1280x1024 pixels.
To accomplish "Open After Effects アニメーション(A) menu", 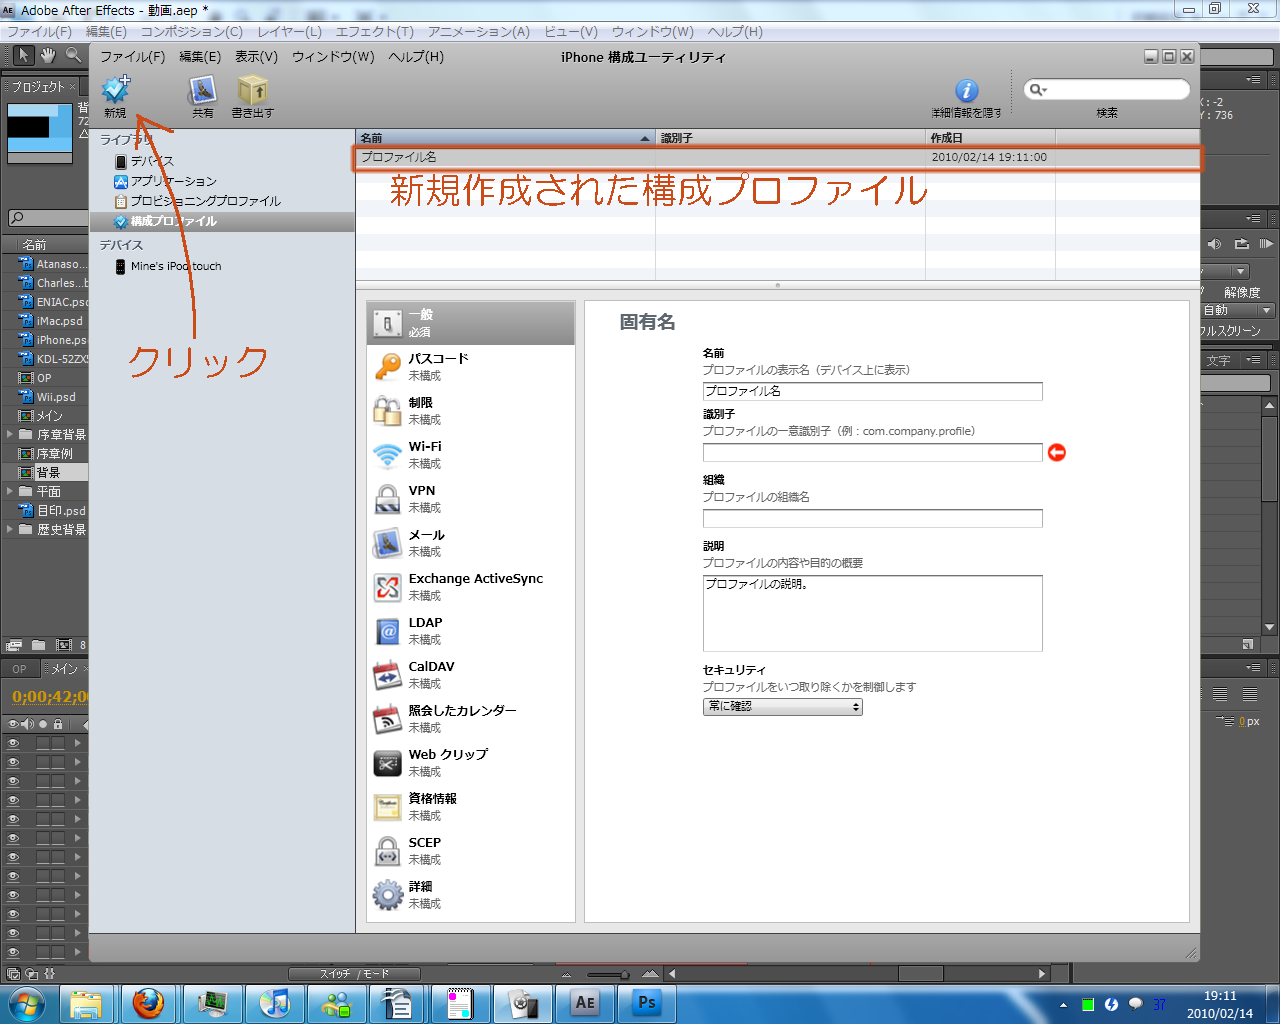I will coord(479,32).
